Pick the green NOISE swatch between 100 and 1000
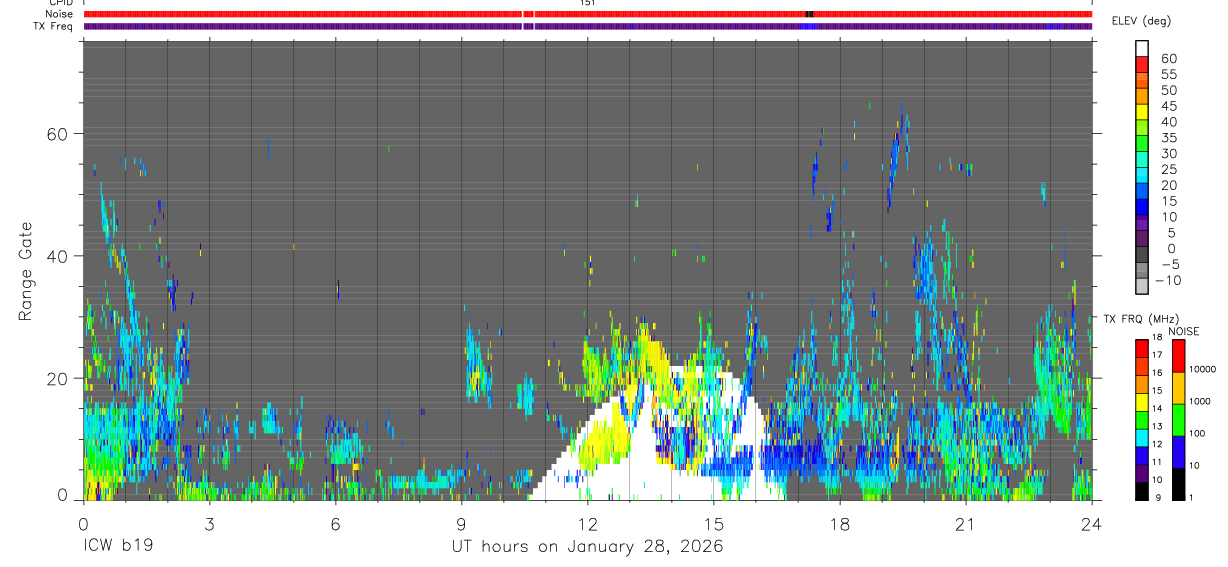This screenshot has height=567, width=1228. click(1178, 419)
